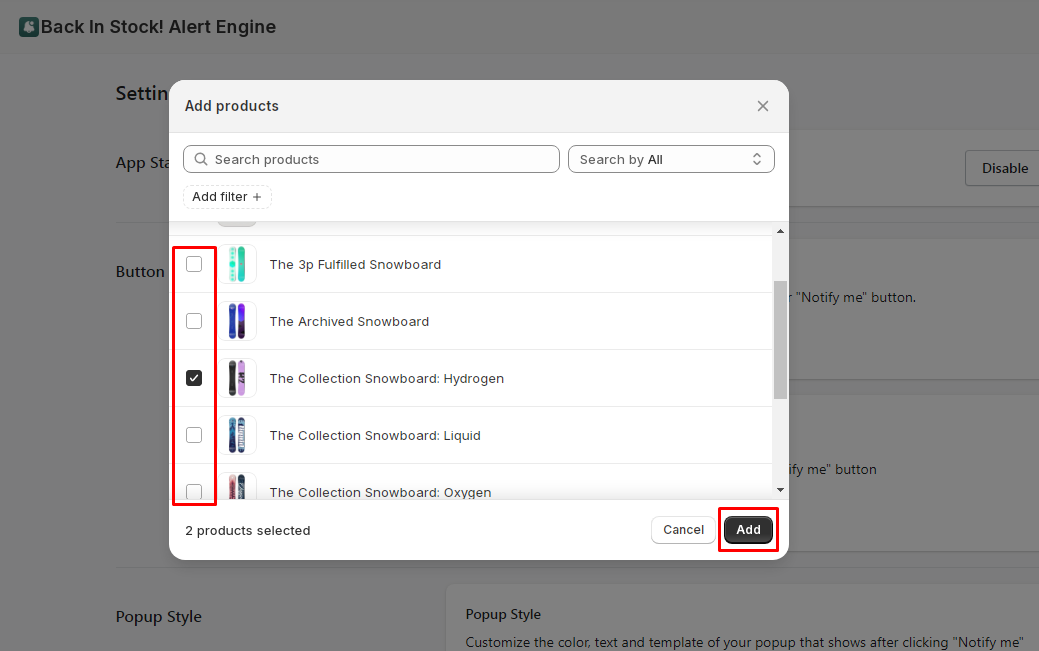Click the plus icon beside Add filter
The height and width of the screenshot is (651, 1039).
[257, 197]
